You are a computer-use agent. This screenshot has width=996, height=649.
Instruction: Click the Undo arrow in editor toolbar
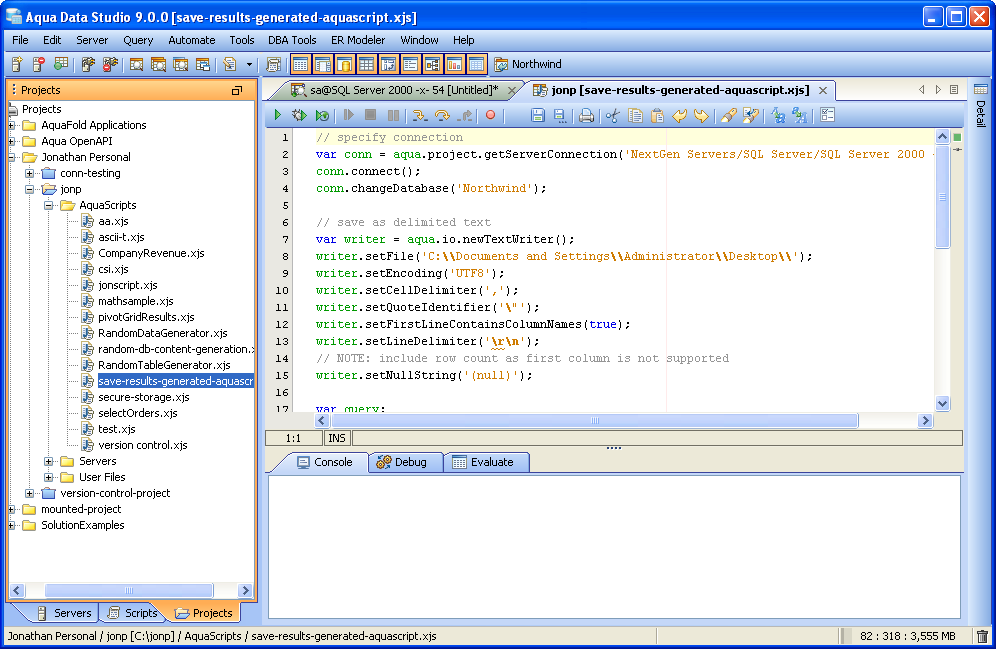coord(680,116)
